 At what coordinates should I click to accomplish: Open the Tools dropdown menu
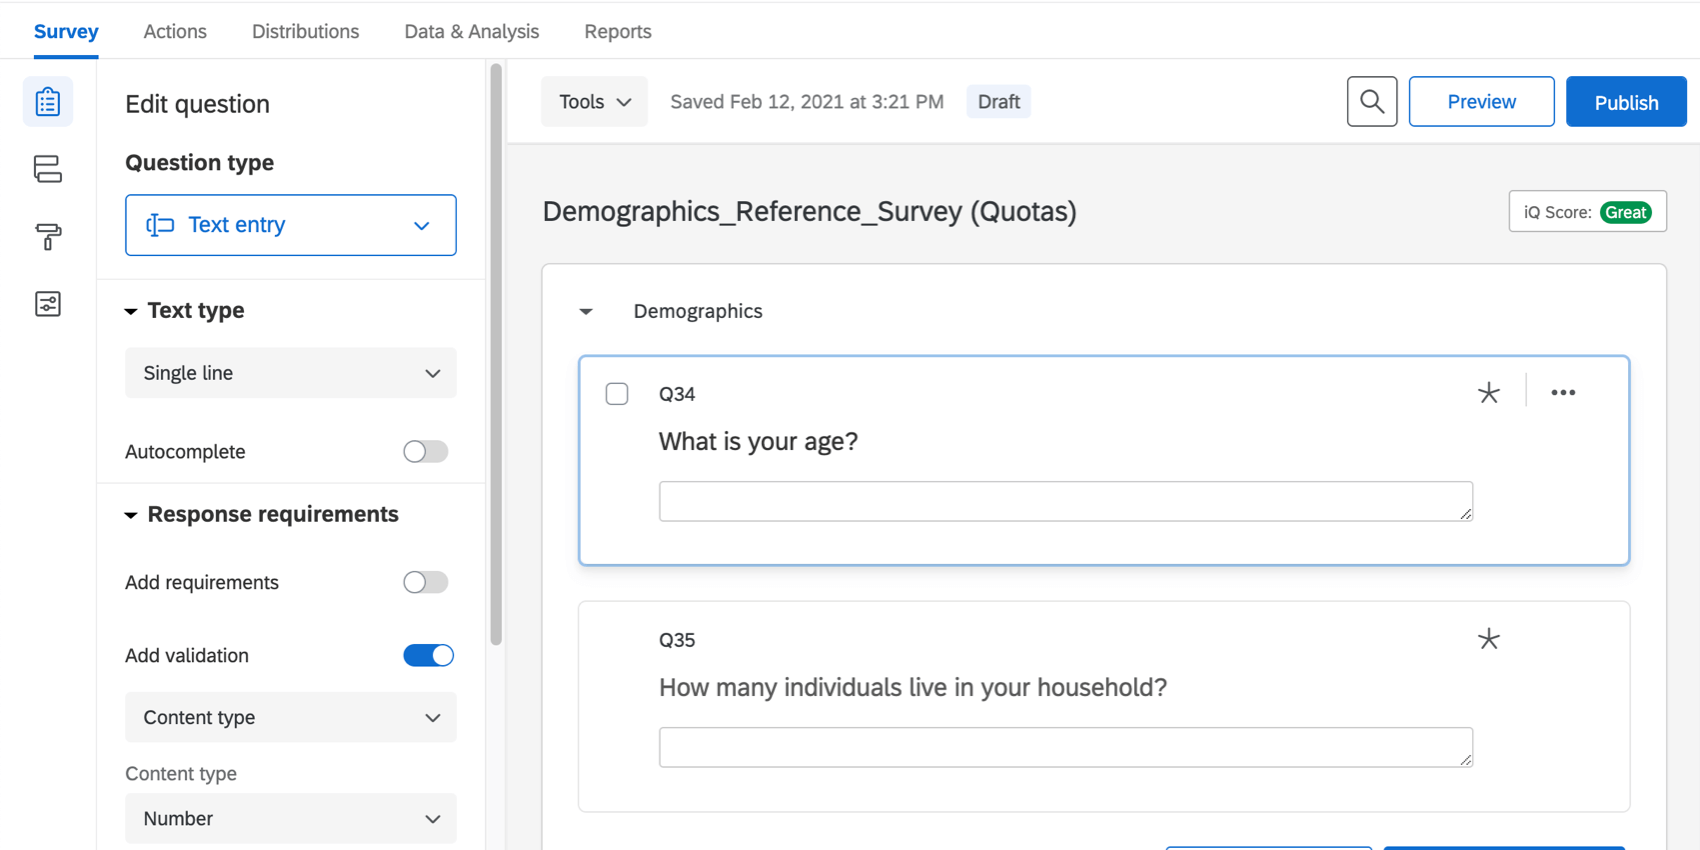pos(594,102)
